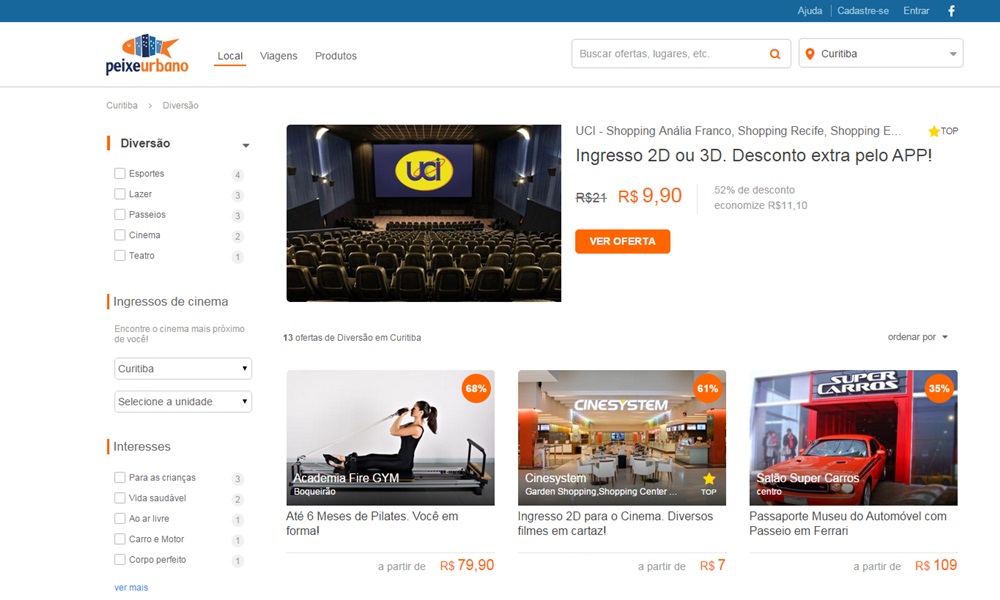Click the 61% discount badge on Cinesystem card
1000x600 pixels.
[x=707, y=388]
